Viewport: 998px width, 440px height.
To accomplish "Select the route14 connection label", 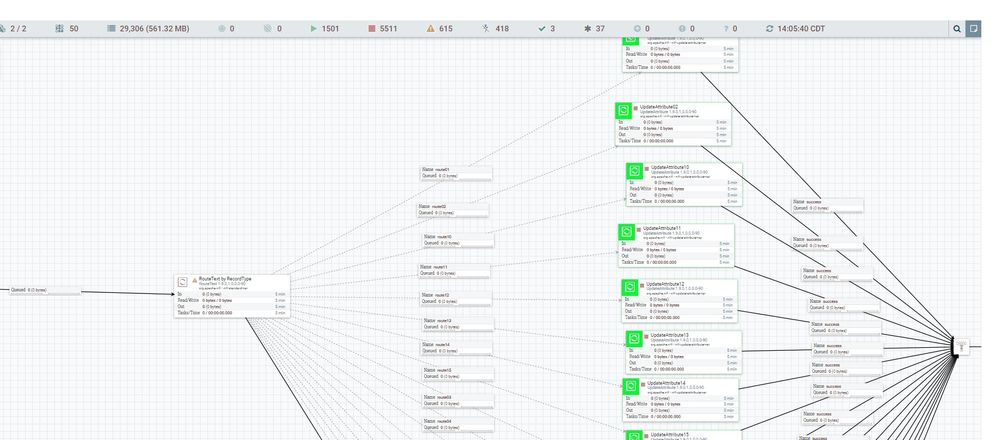I will pyautogui.click(x=456, y=348).
